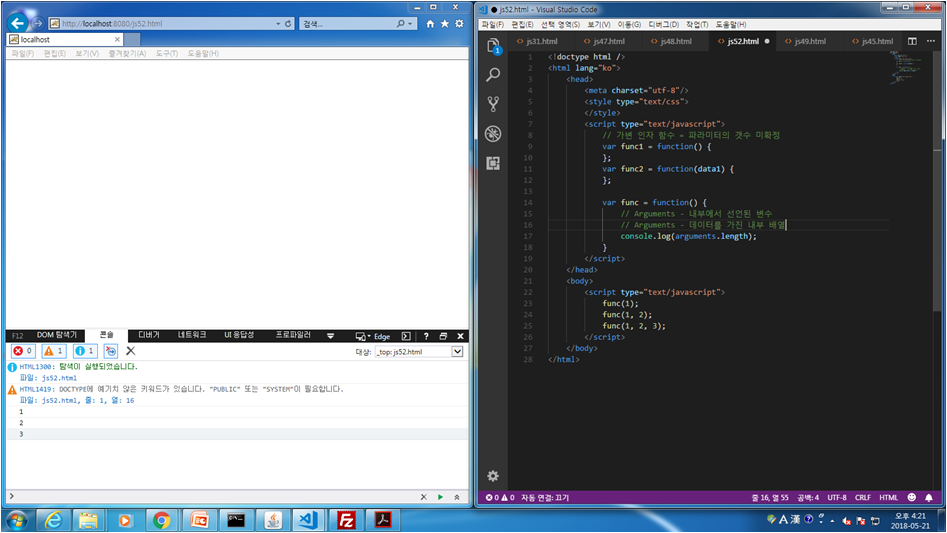This screenshot has height=533, width=947.
Task: Open the IE tools gear
Action: (459, 24)
